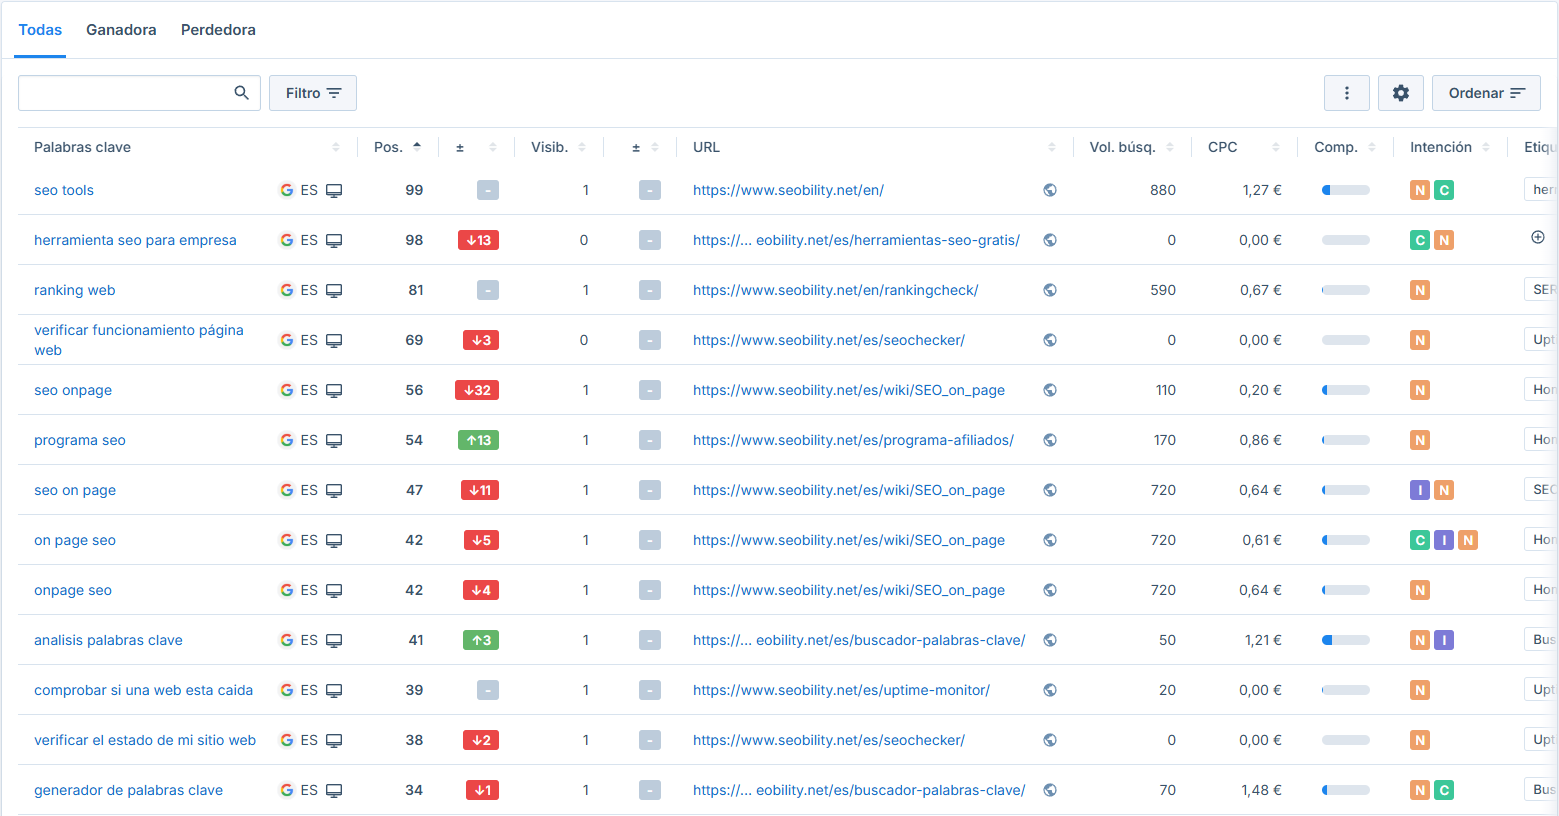1559x816 pixels.
Task: Open the Ordenar sort dropdown
Action: [x=1486, y=93]
